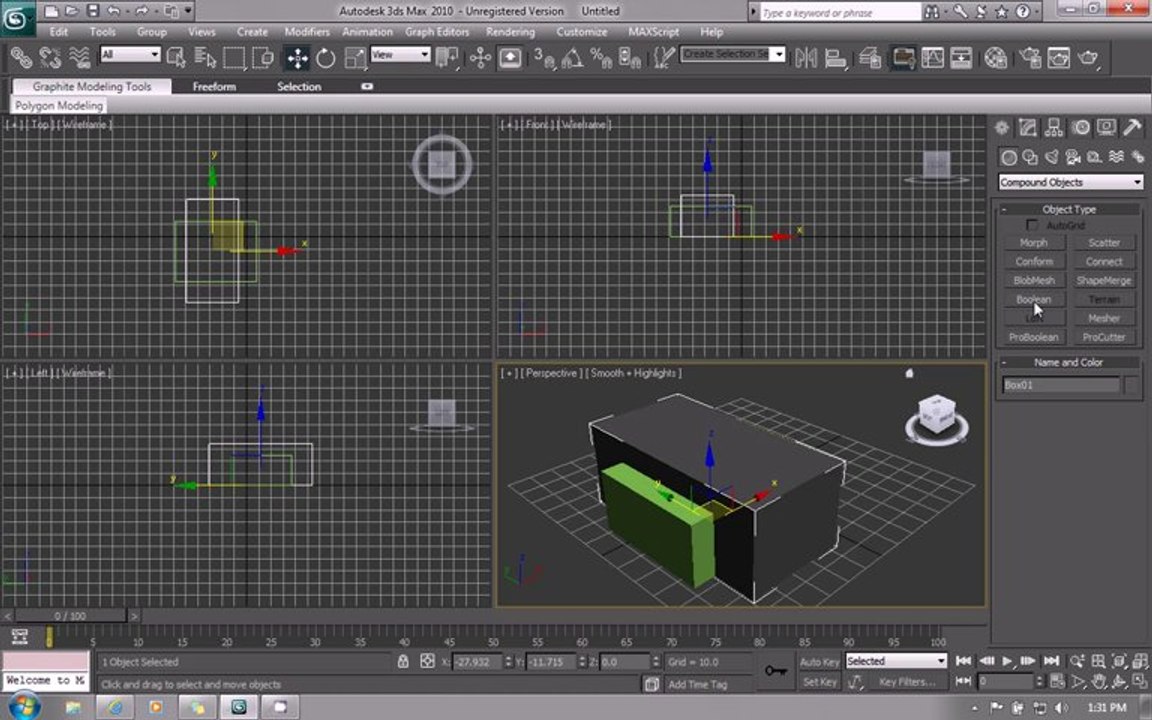Click the Zoom Extents All icon
1152x720 pixels.
[1140, 661]
